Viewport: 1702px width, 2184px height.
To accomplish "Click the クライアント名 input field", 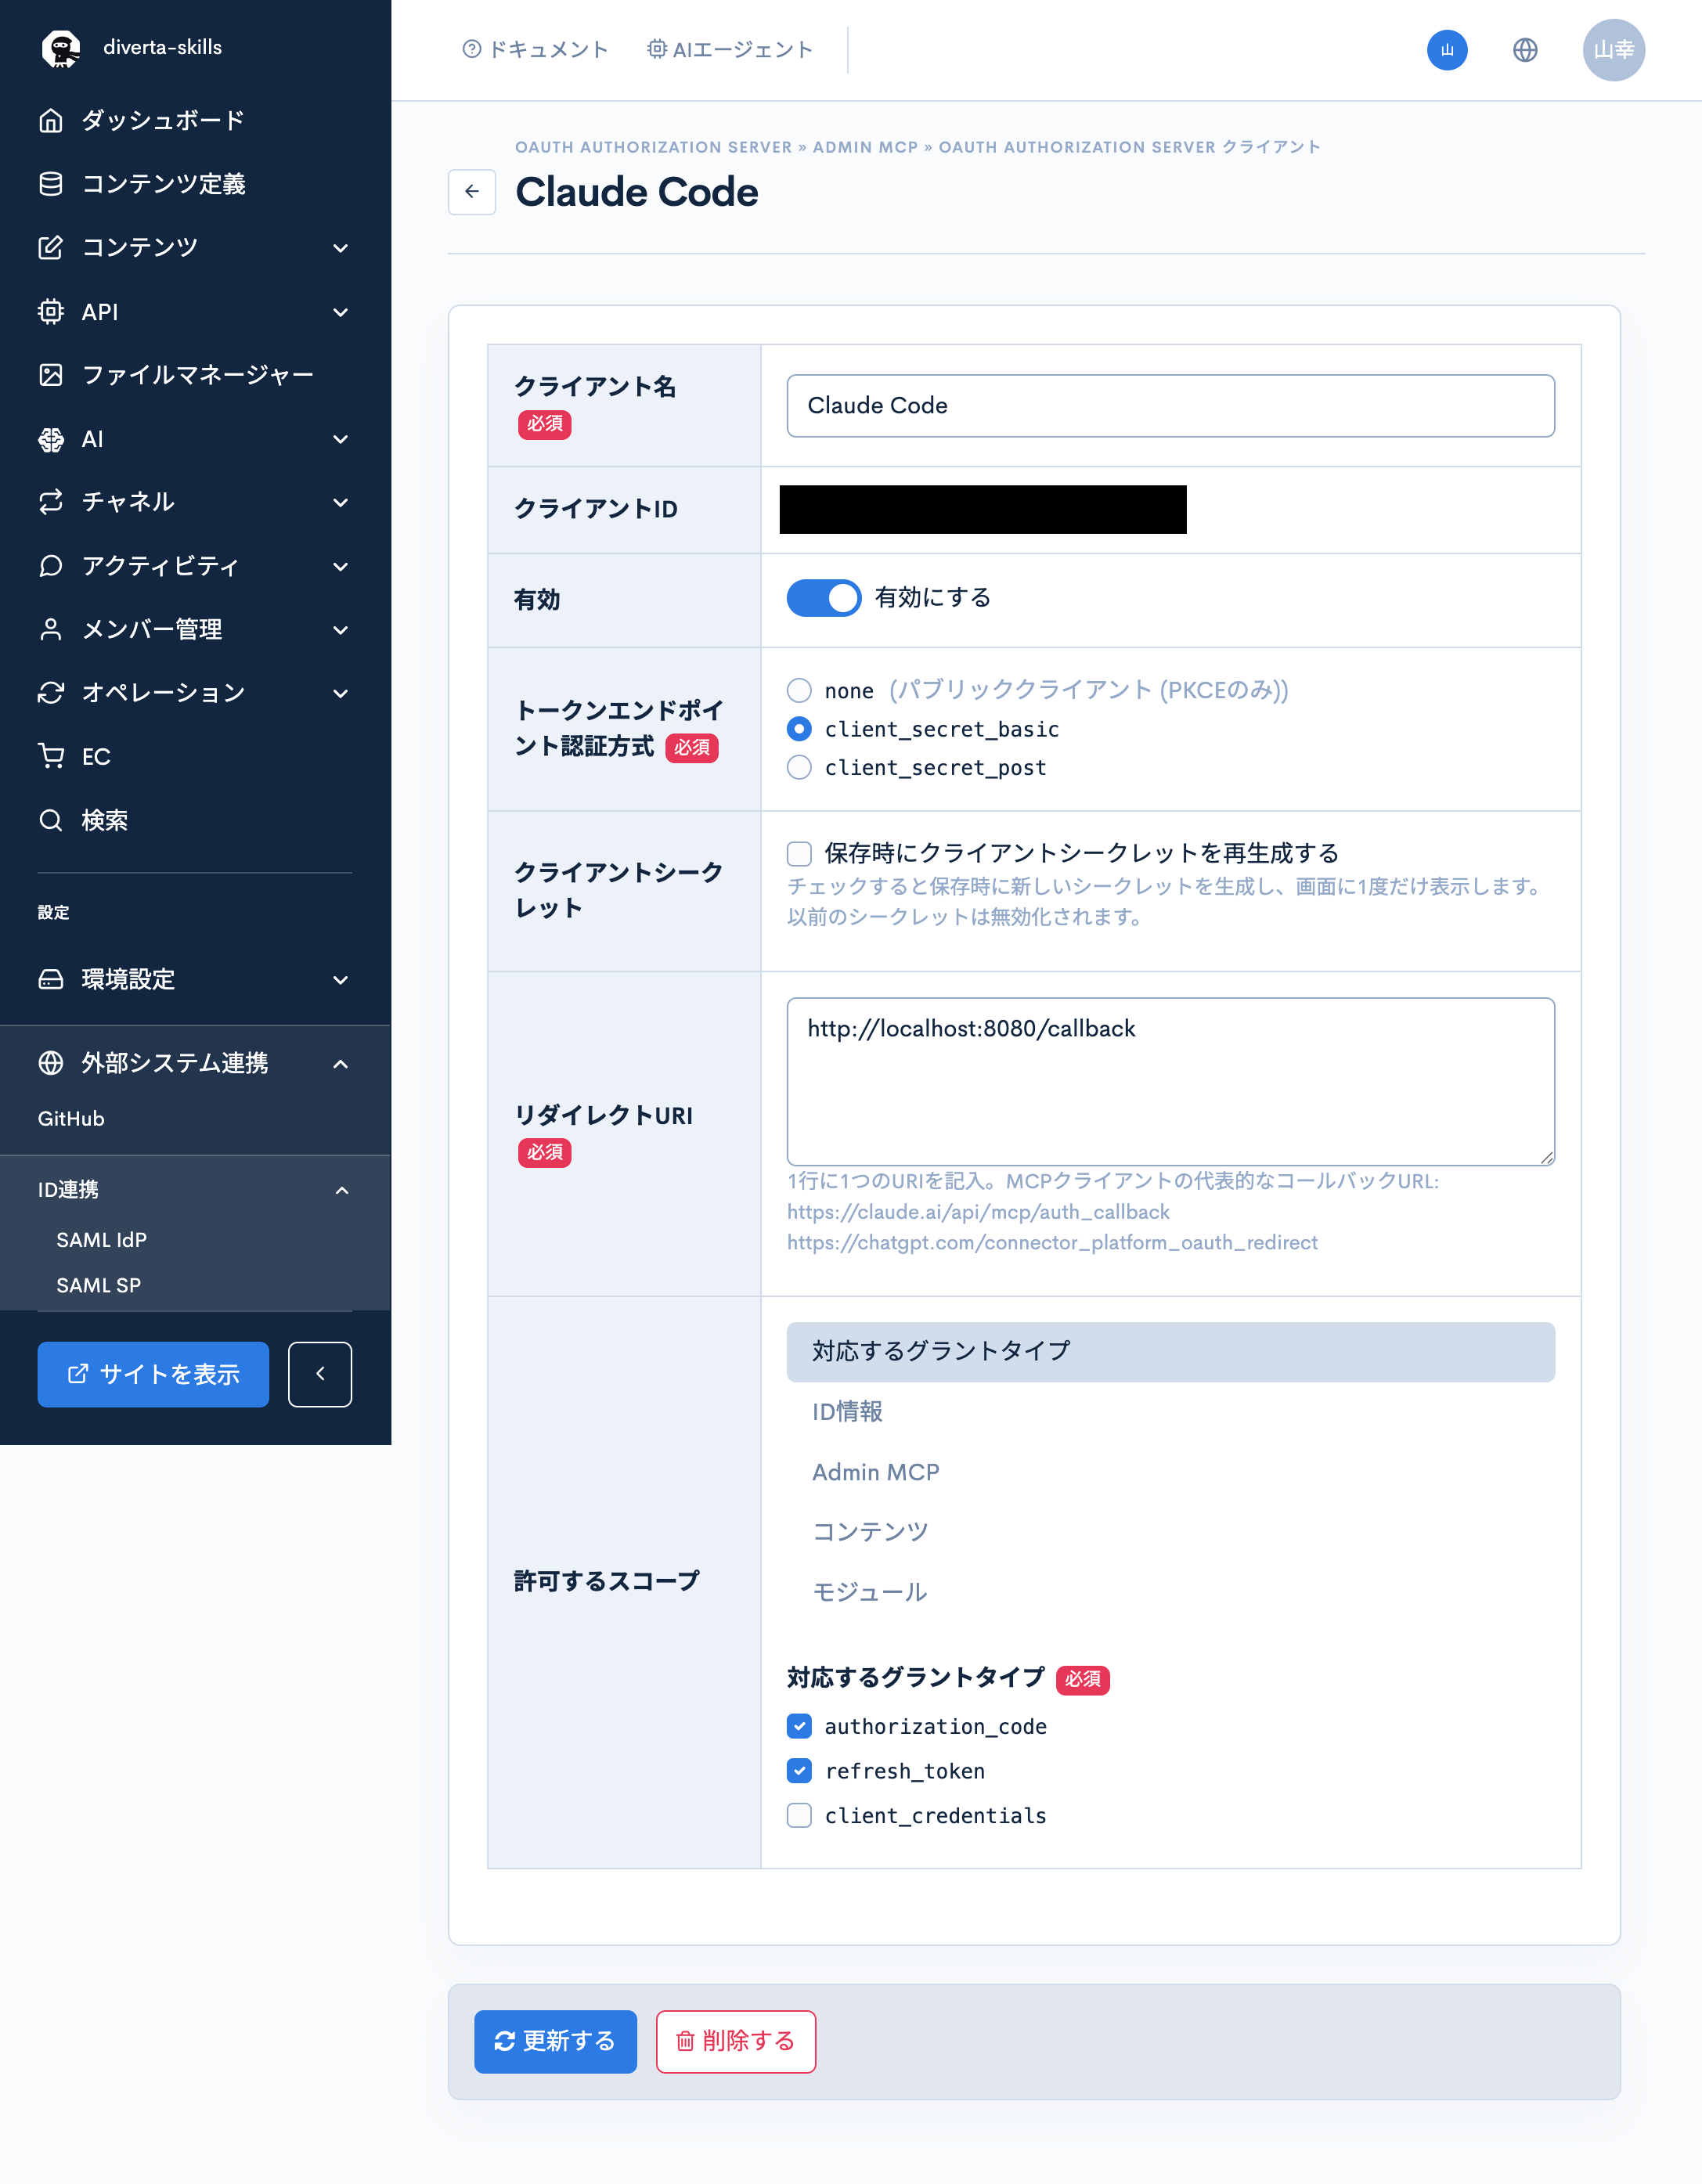I will click(1170, 406).
